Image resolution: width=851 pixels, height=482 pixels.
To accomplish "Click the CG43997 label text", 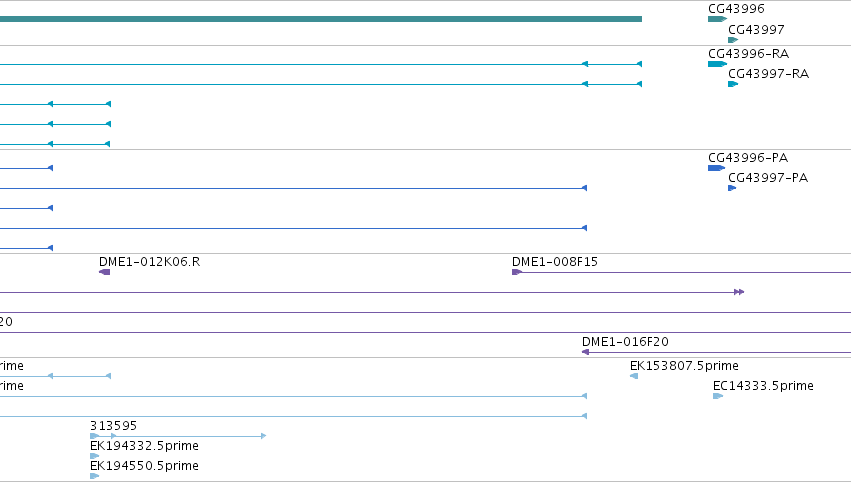I will [756, 29].
